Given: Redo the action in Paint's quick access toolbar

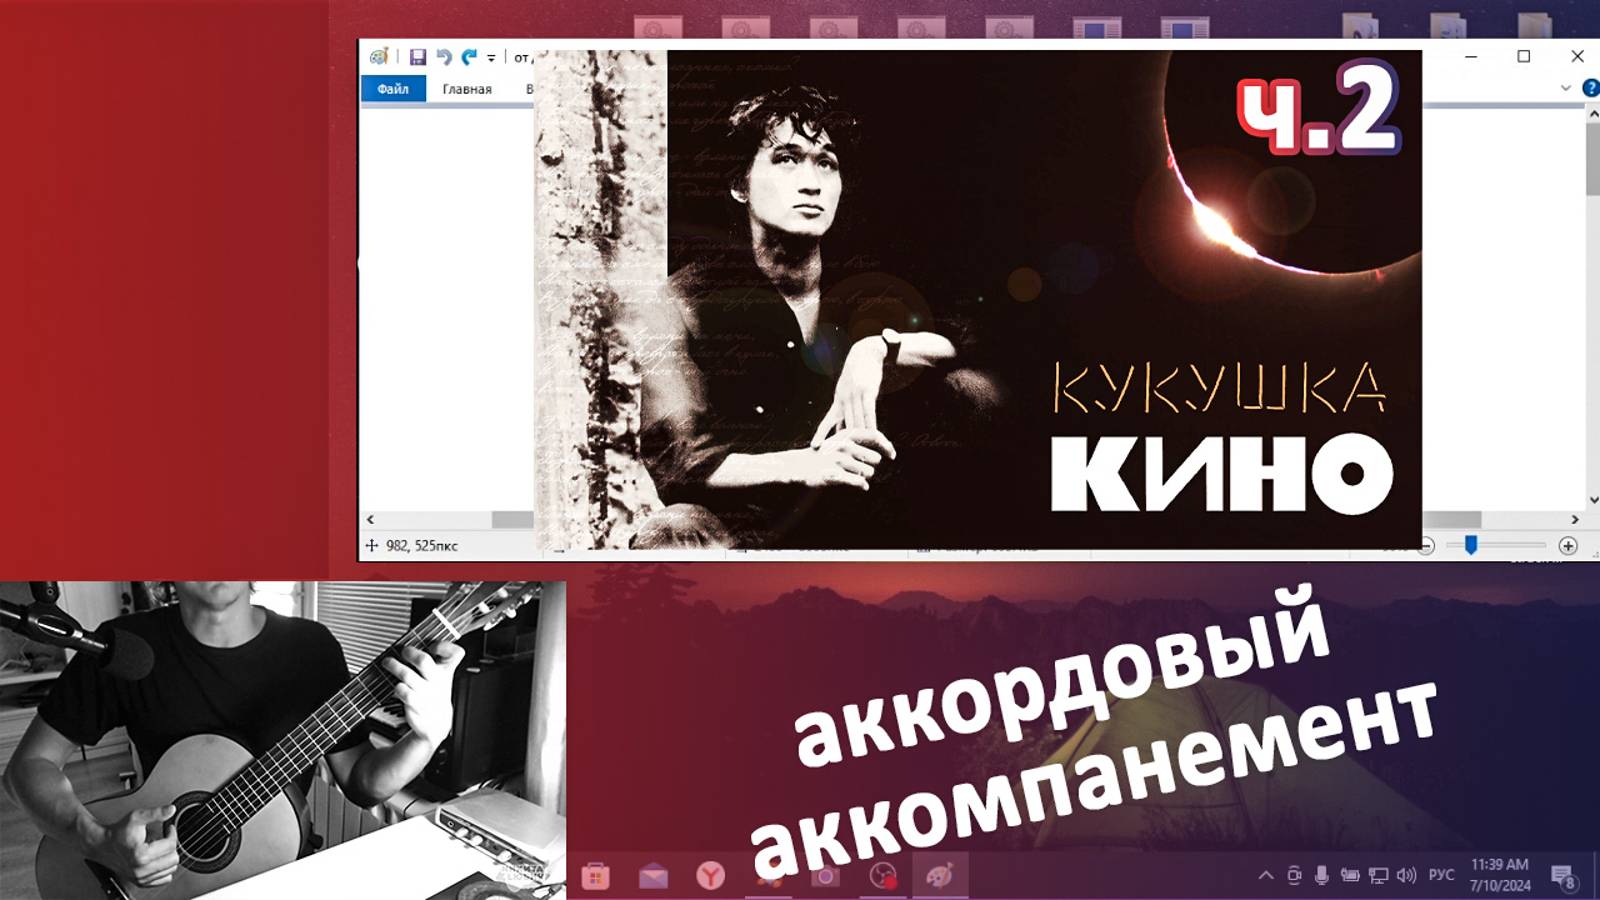Looking at the screenshot, I should pos(468,57).
